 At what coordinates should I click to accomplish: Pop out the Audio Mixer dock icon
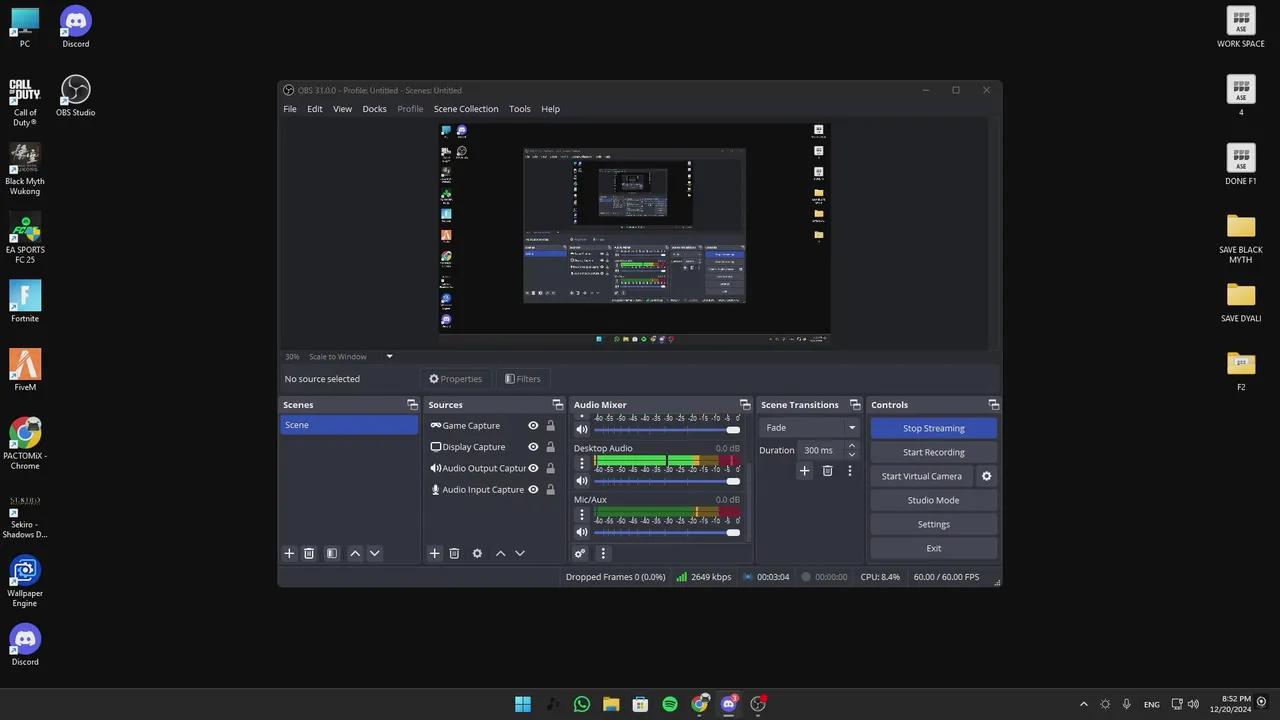pyautogui.click(x=745, y=404)
